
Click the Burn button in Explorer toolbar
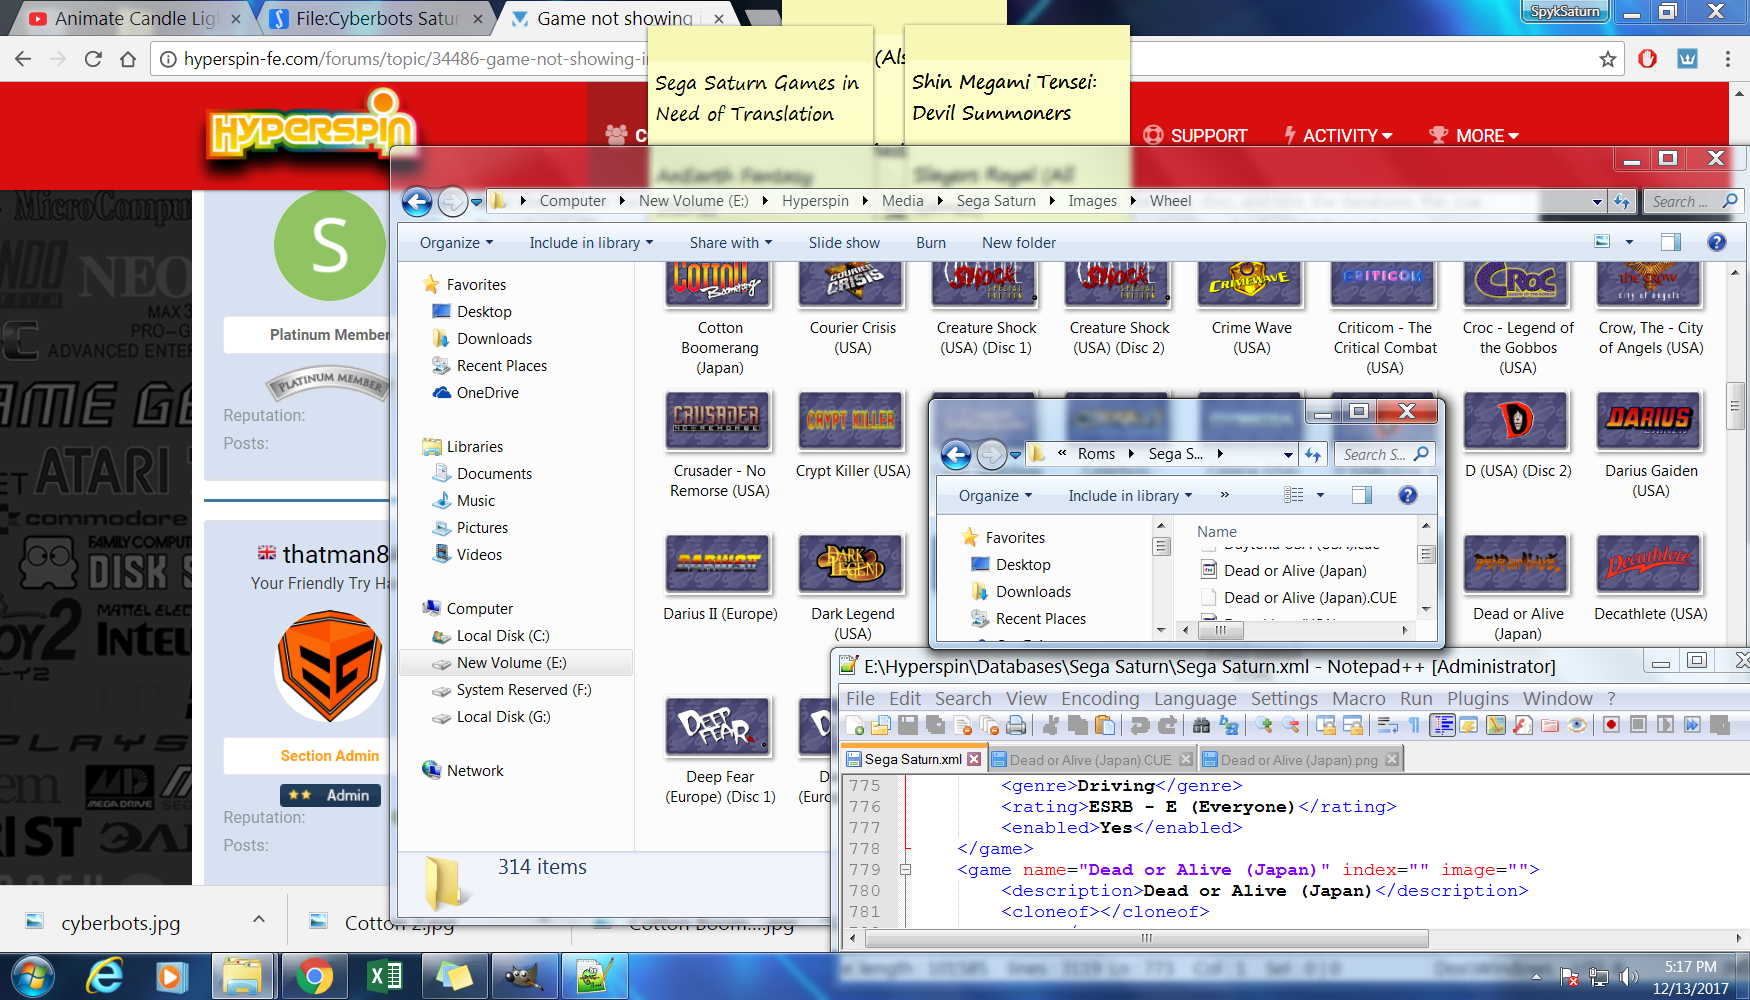(930, 242)
